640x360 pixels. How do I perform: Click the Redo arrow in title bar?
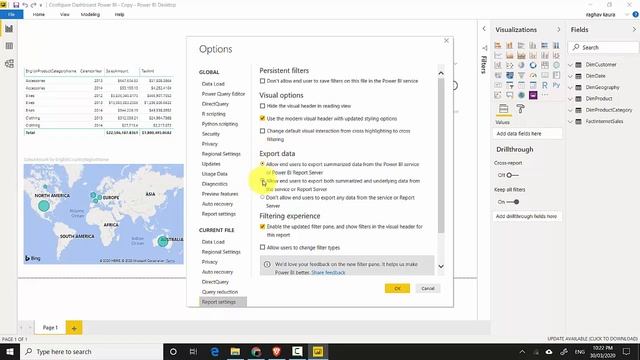(33, 5)
